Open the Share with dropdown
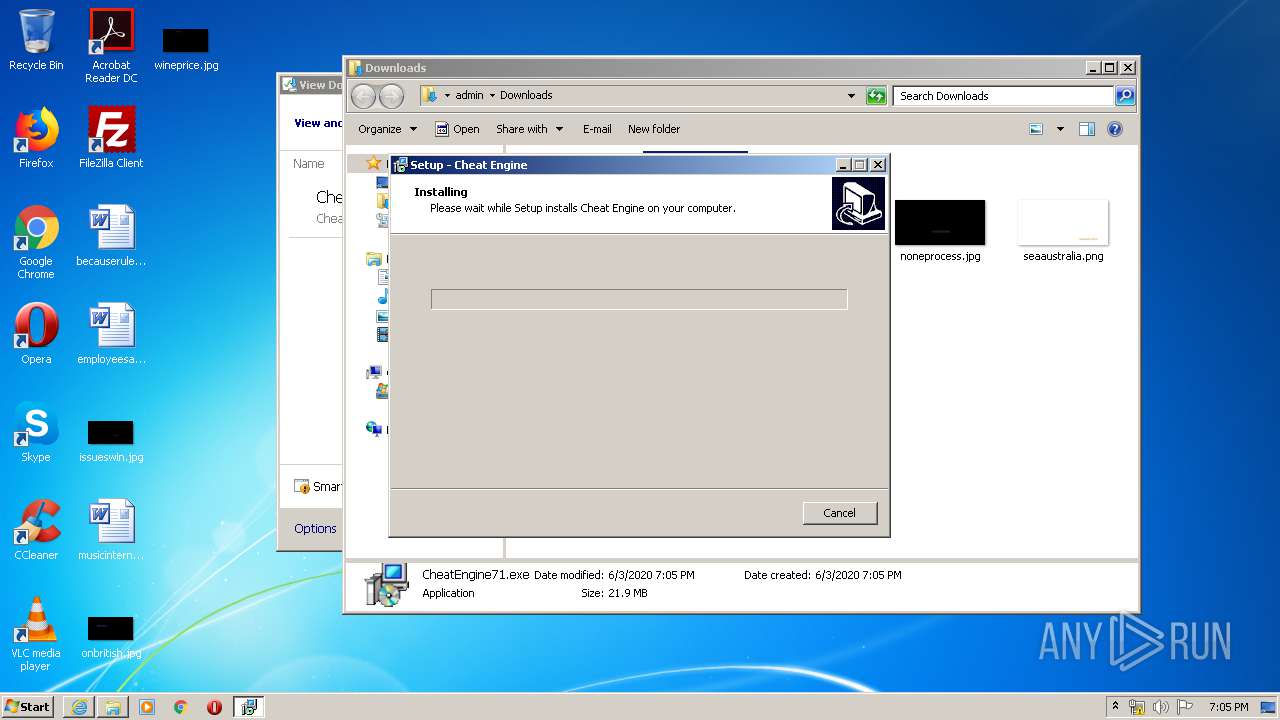 (529, 129)
